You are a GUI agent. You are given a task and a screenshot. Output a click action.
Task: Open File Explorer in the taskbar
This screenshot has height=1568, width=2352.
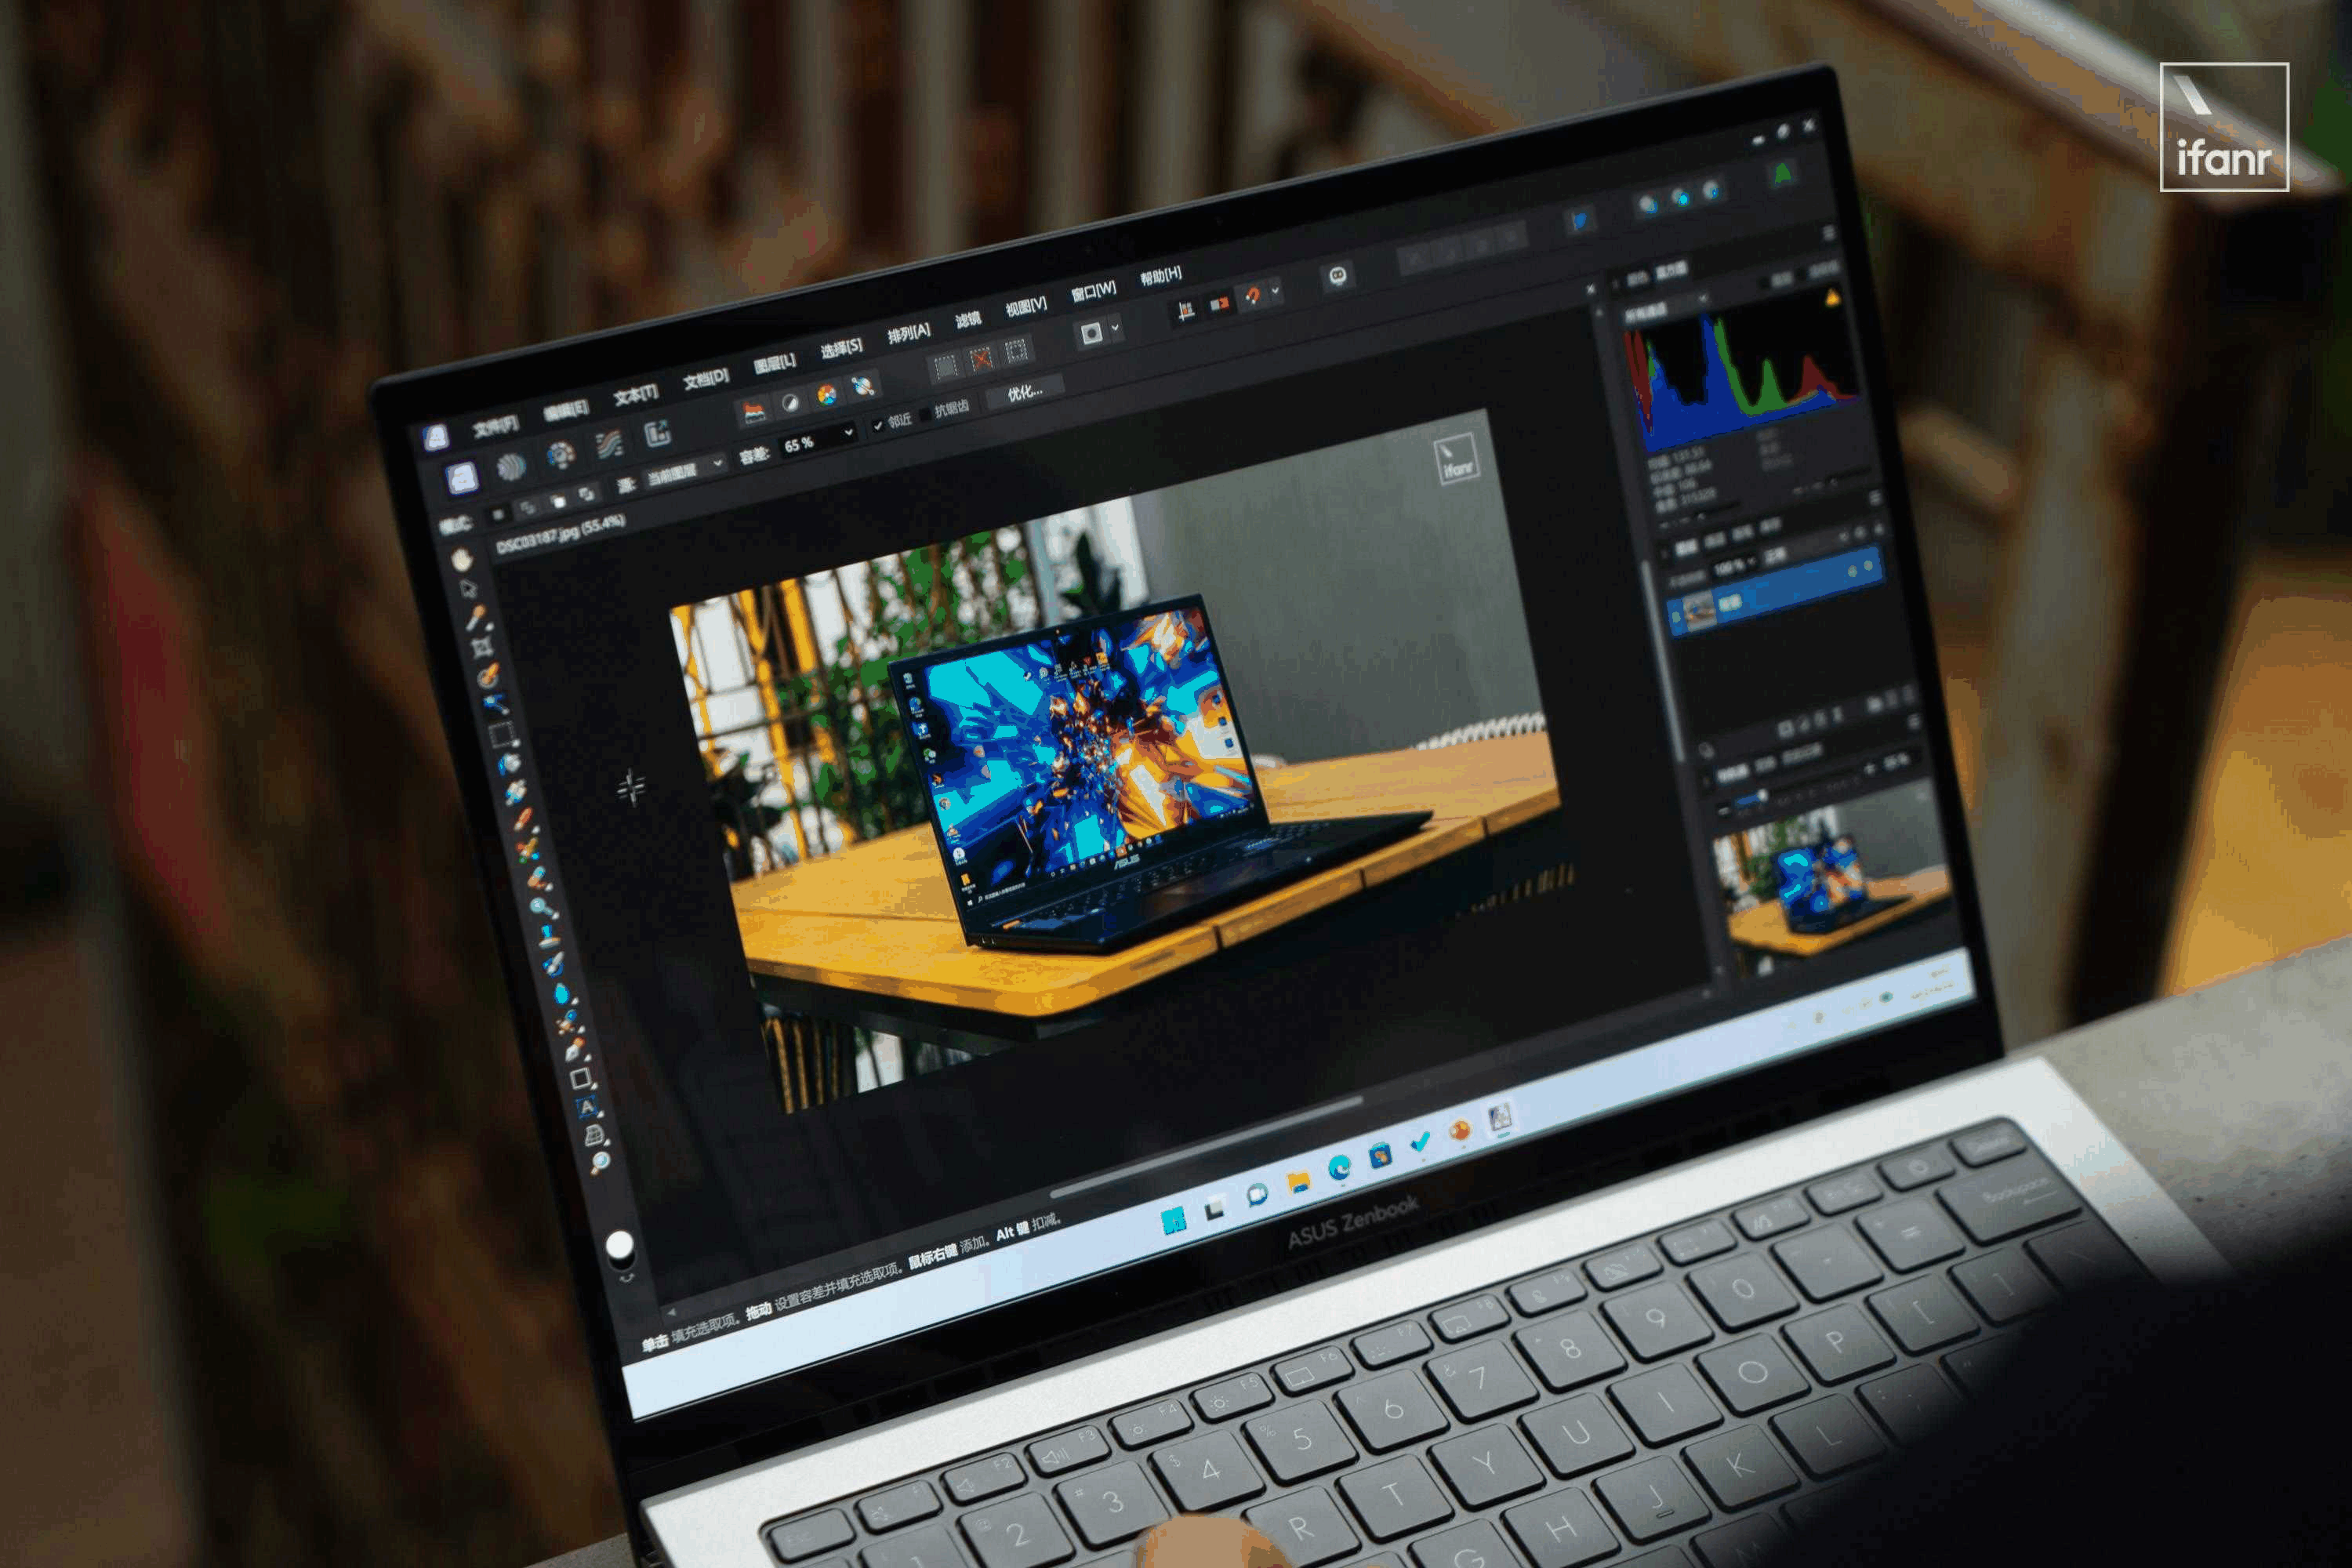coord(1298,1182)
